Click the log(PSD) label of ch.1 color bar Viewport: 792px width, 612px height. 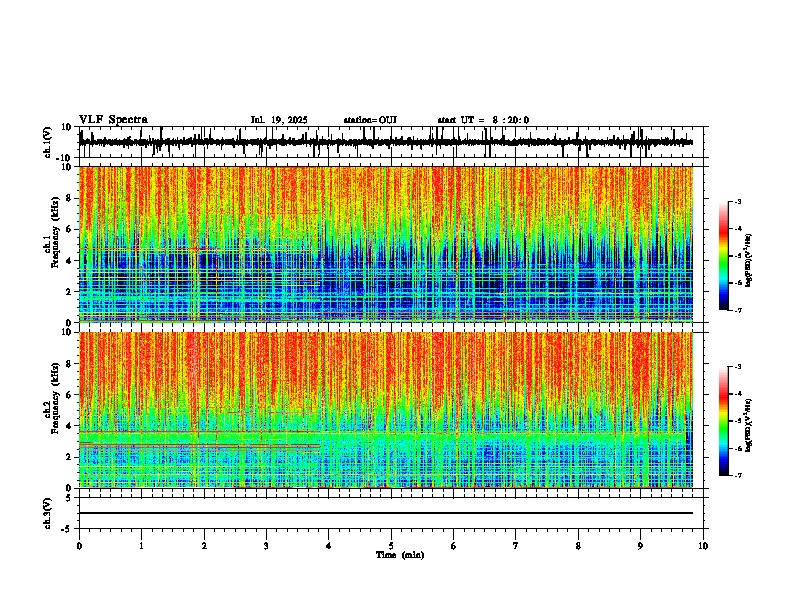coord(749,261)
